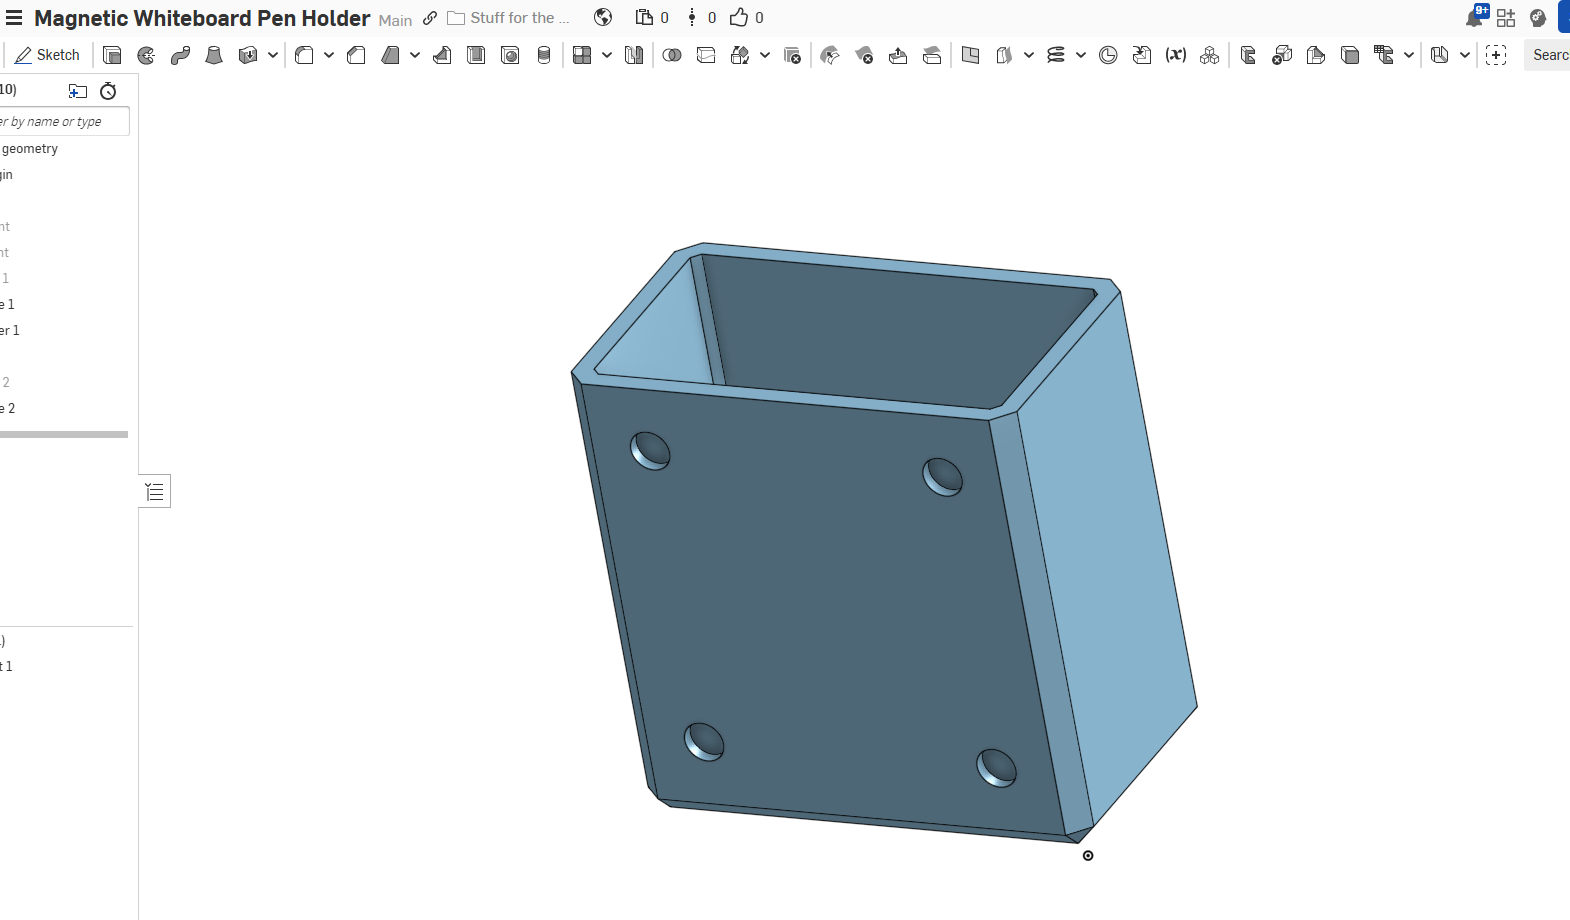The width and height of the screenshot is (1570, 920).
Task: Expand the Helix tool dropdown arrow
Action: coord(1081,55)
